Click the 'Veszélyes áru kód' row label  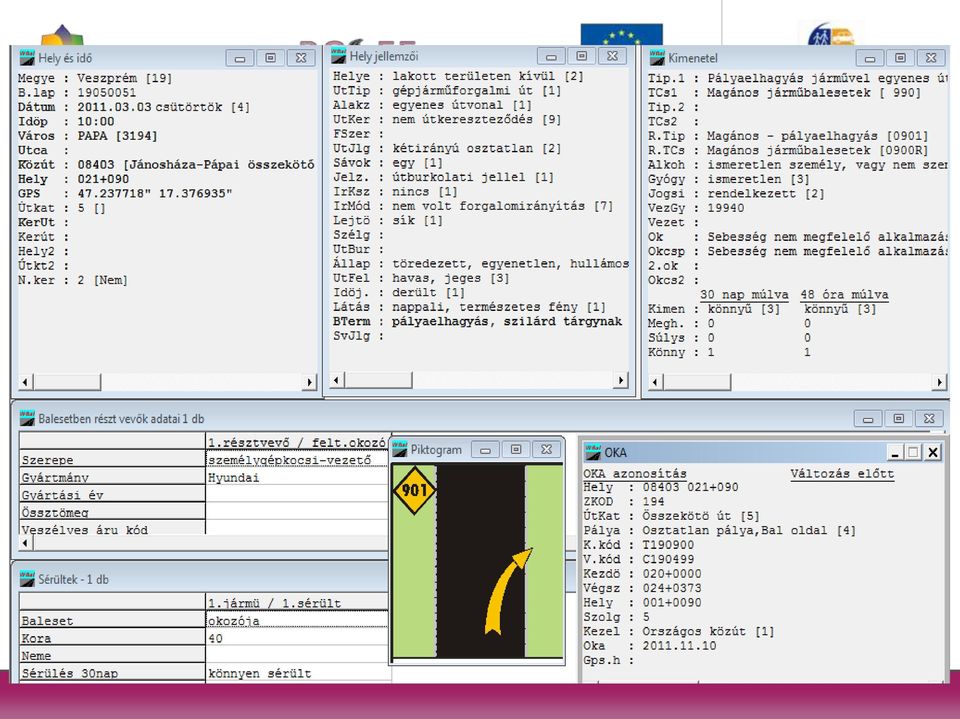(x=112, y=529)
